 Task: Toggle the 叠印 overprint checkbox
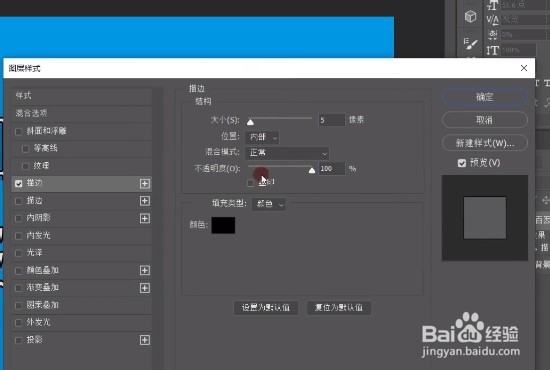pyautogui.click(x=250, y=183)
